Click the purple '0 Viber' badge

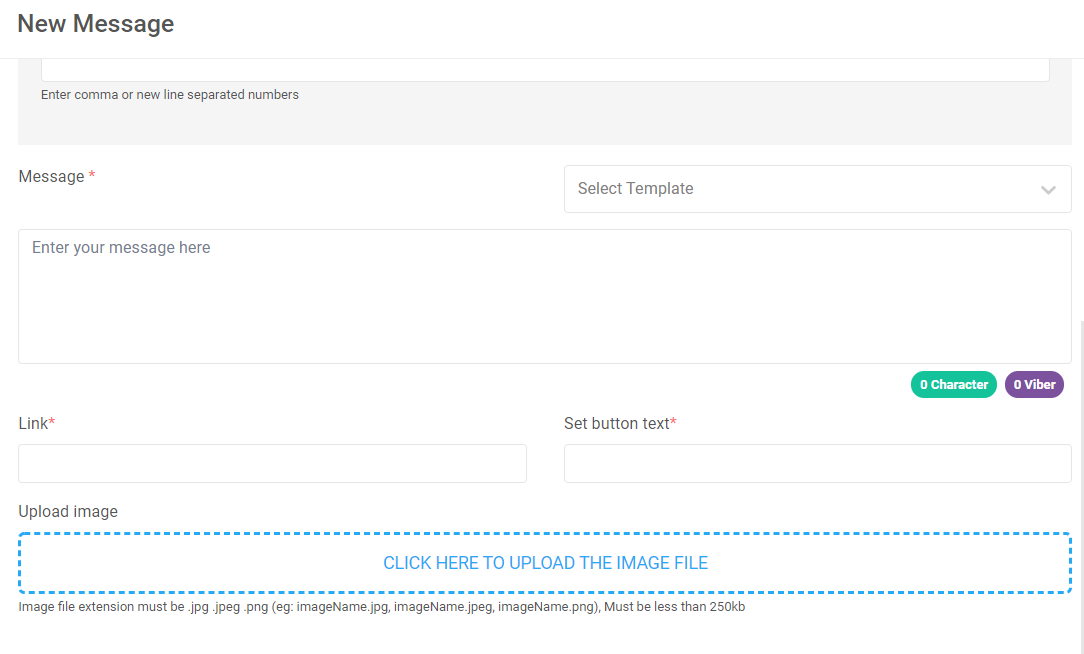coord(1034,385)
